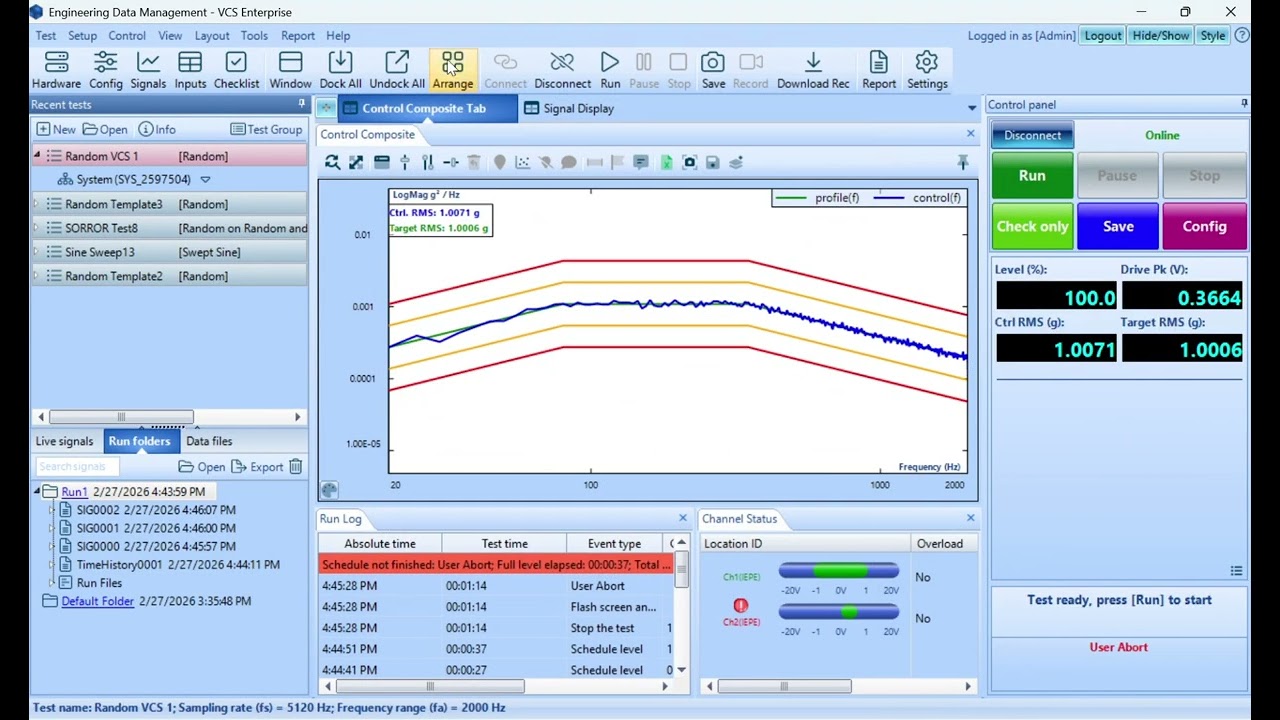The width and height of the screenshot is (1280, 720).
Task: Click the annotation comment icon in plot toolbar
Action: tap(641, 162)
